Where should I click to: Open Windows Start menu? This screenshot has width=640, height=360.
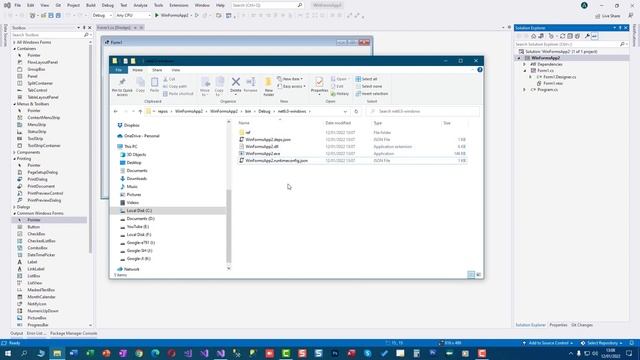(7, 353)
